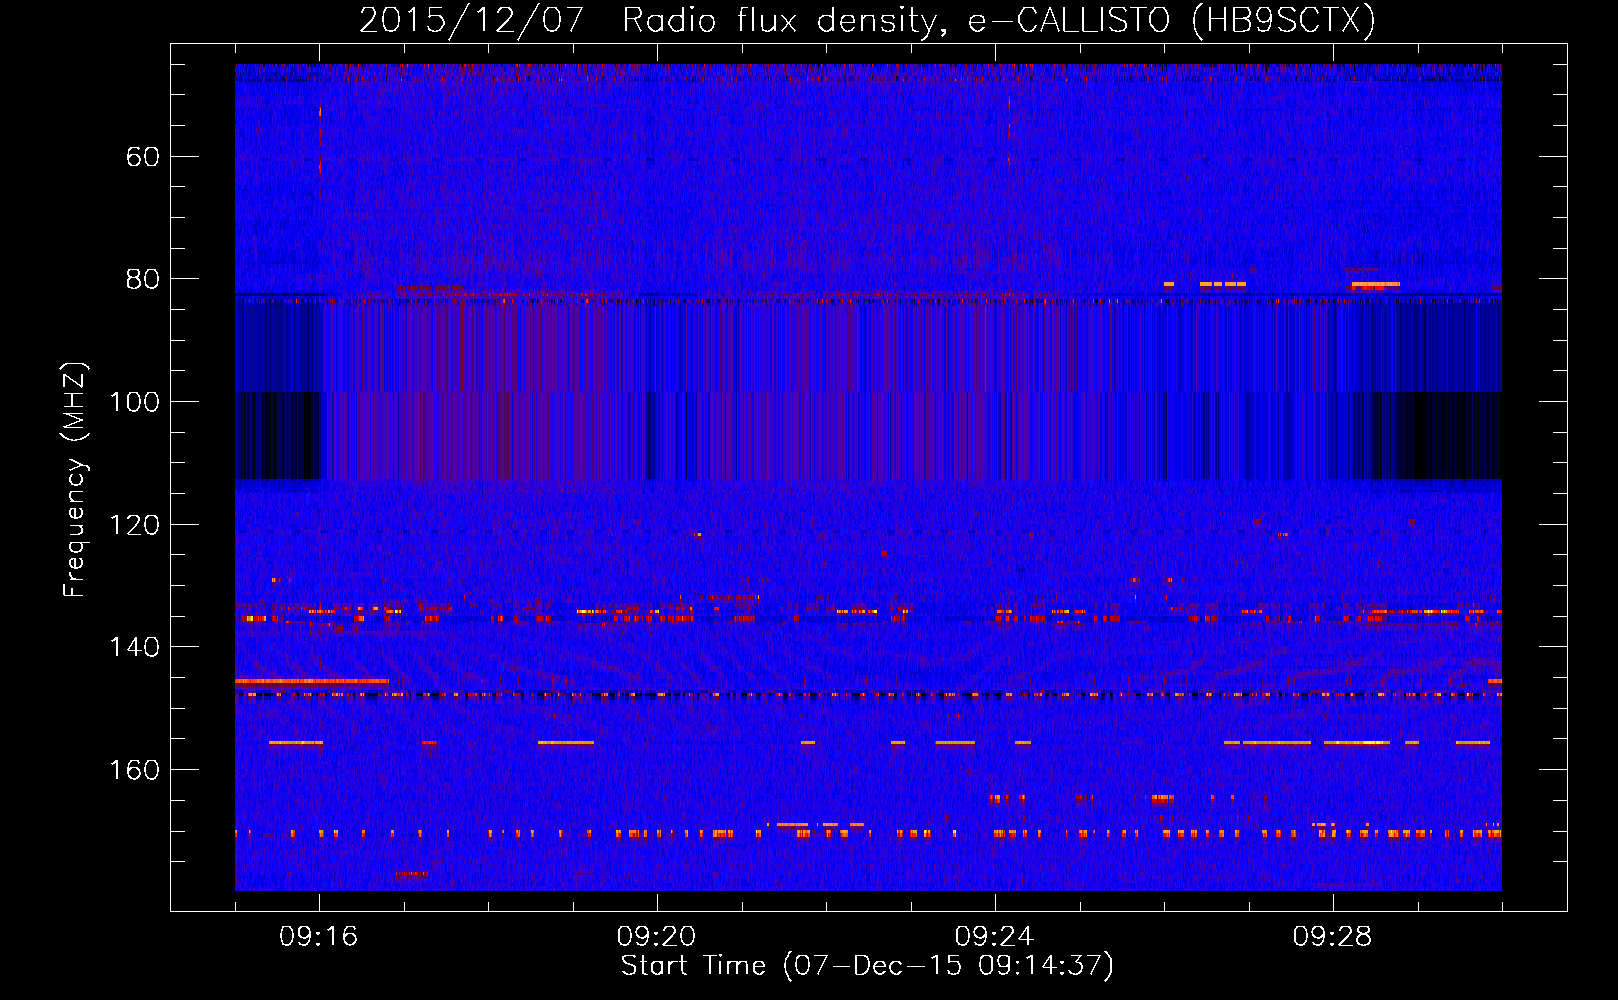The width and height of the screenshot is (1618, 1000).
Task: Click the 09:24 time tick label
Action: point(995,937)
